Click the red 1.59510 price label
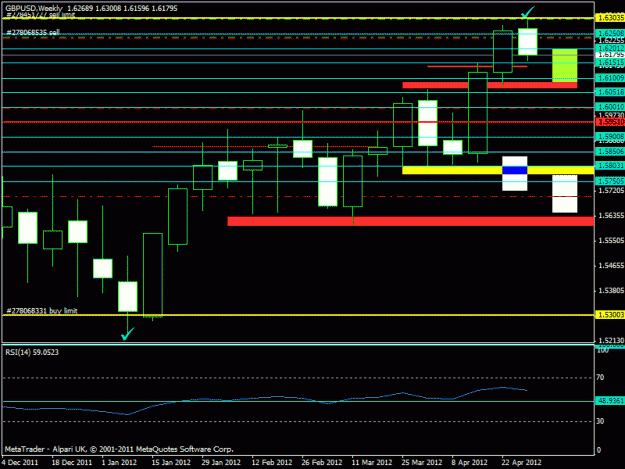 point(609,122)
